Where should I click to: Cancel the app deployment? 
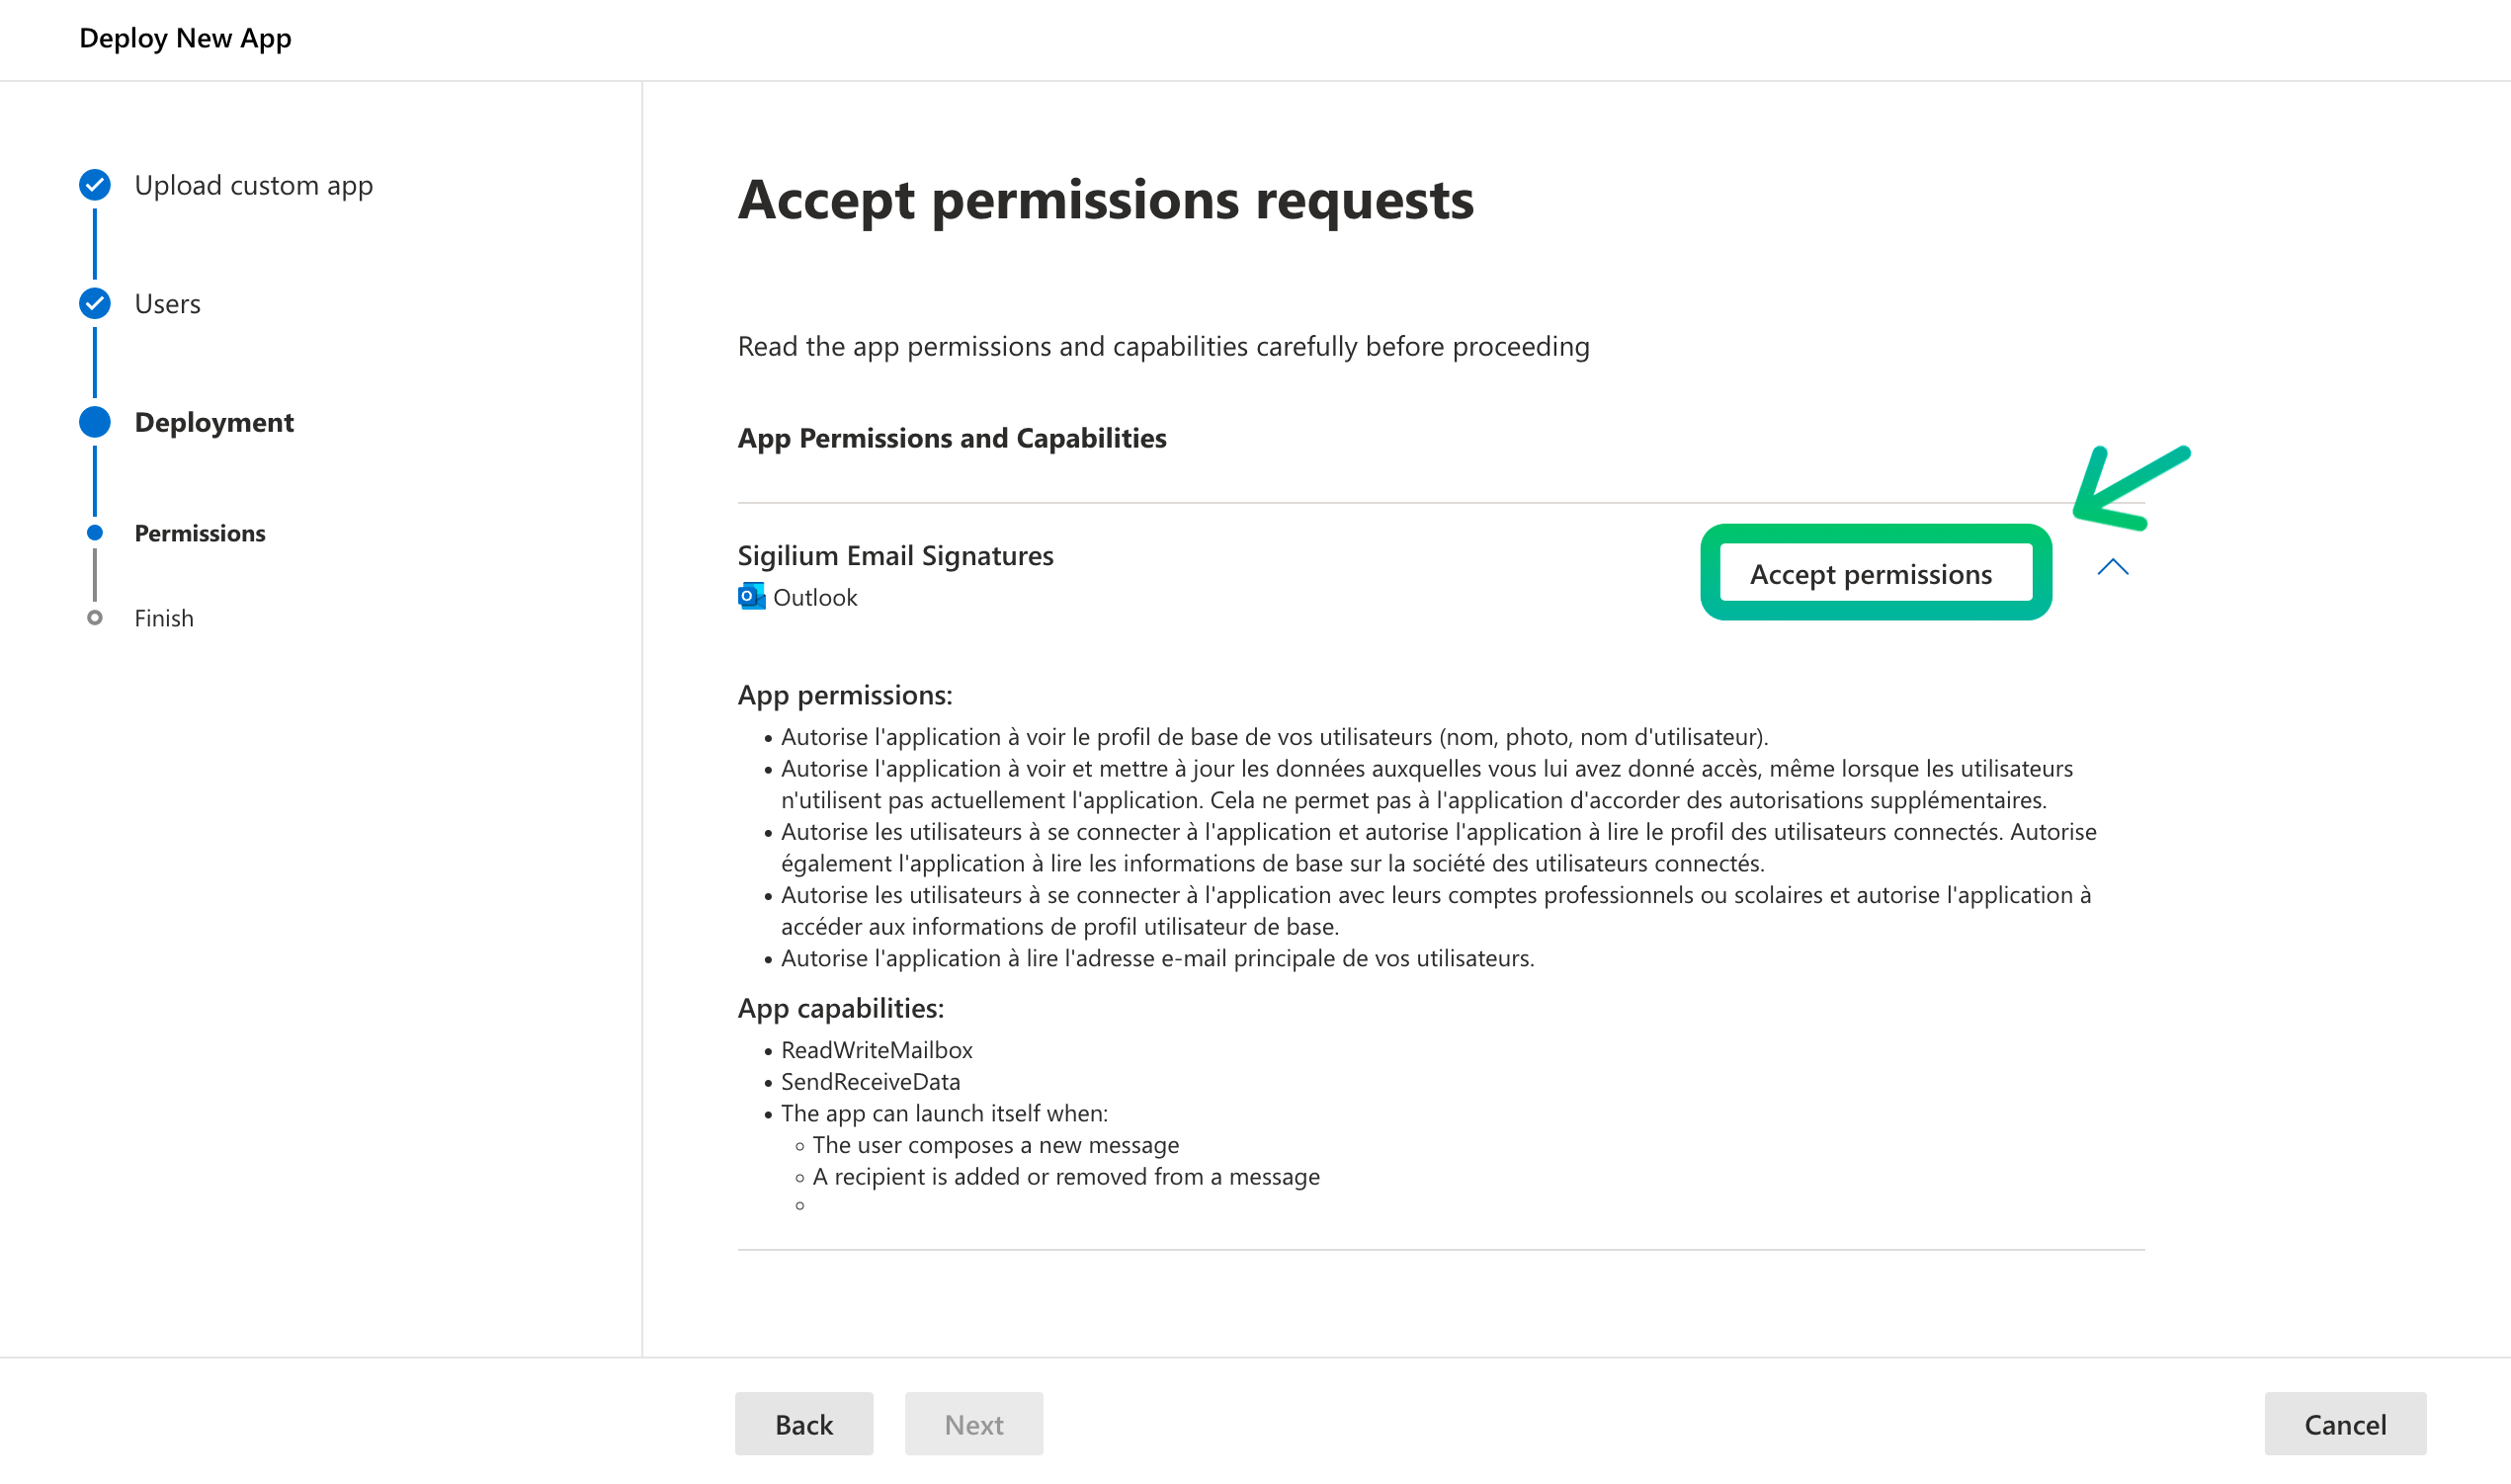(x=2344, y=1423)
